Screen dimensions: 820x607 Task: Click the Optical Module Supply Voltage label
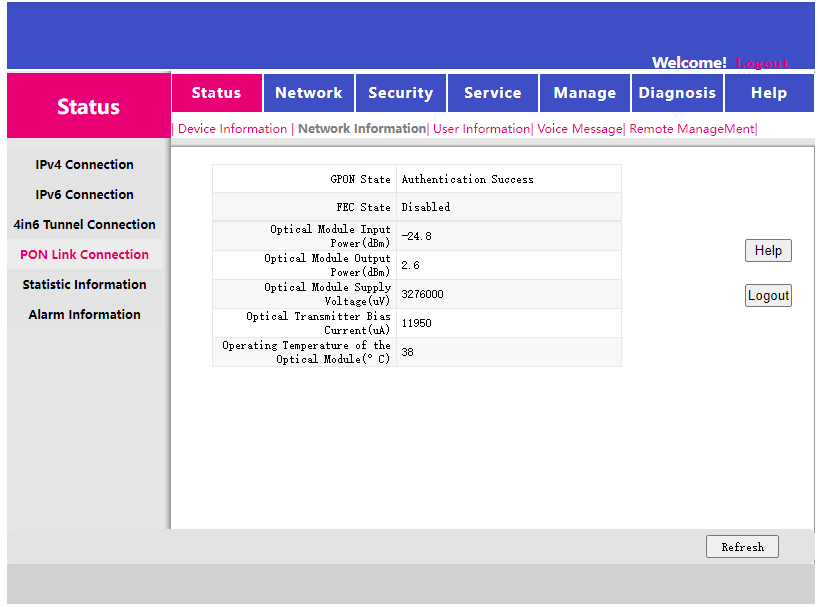point(327,294)
